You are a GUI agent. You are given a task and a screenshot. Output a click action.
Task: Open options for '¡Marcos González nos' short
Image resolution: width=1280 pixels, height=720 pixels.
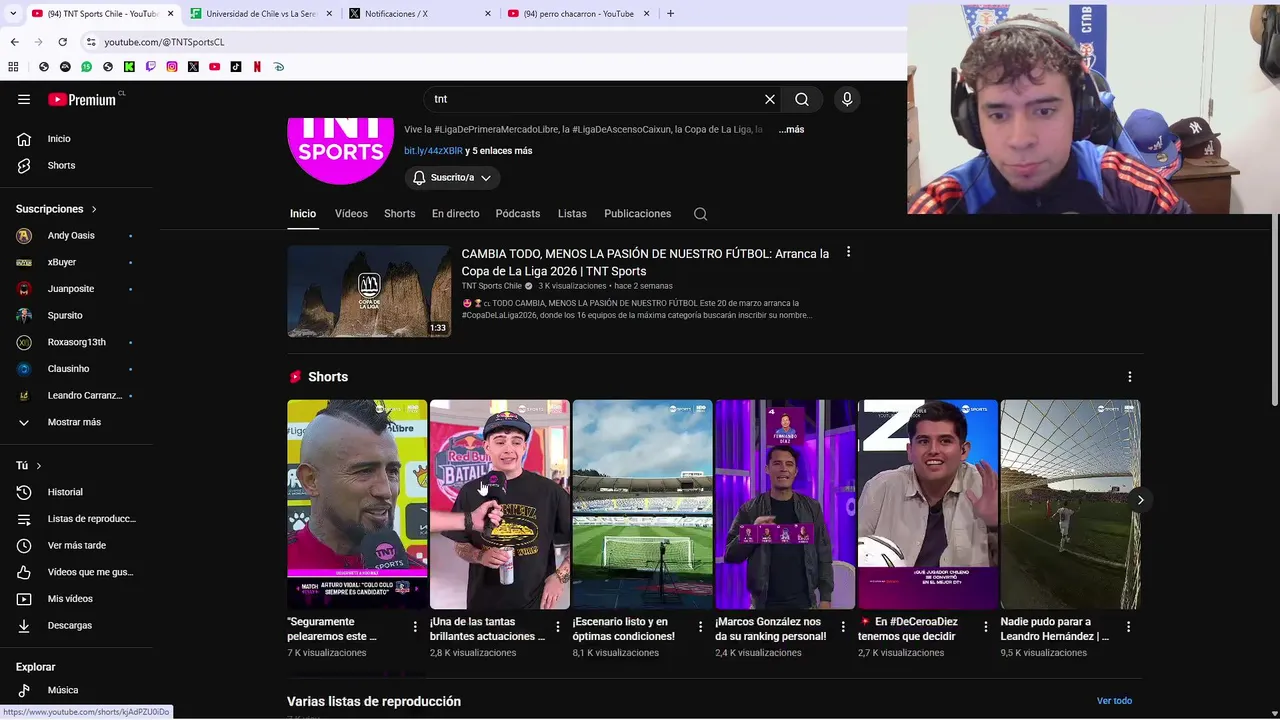[843, 627]
